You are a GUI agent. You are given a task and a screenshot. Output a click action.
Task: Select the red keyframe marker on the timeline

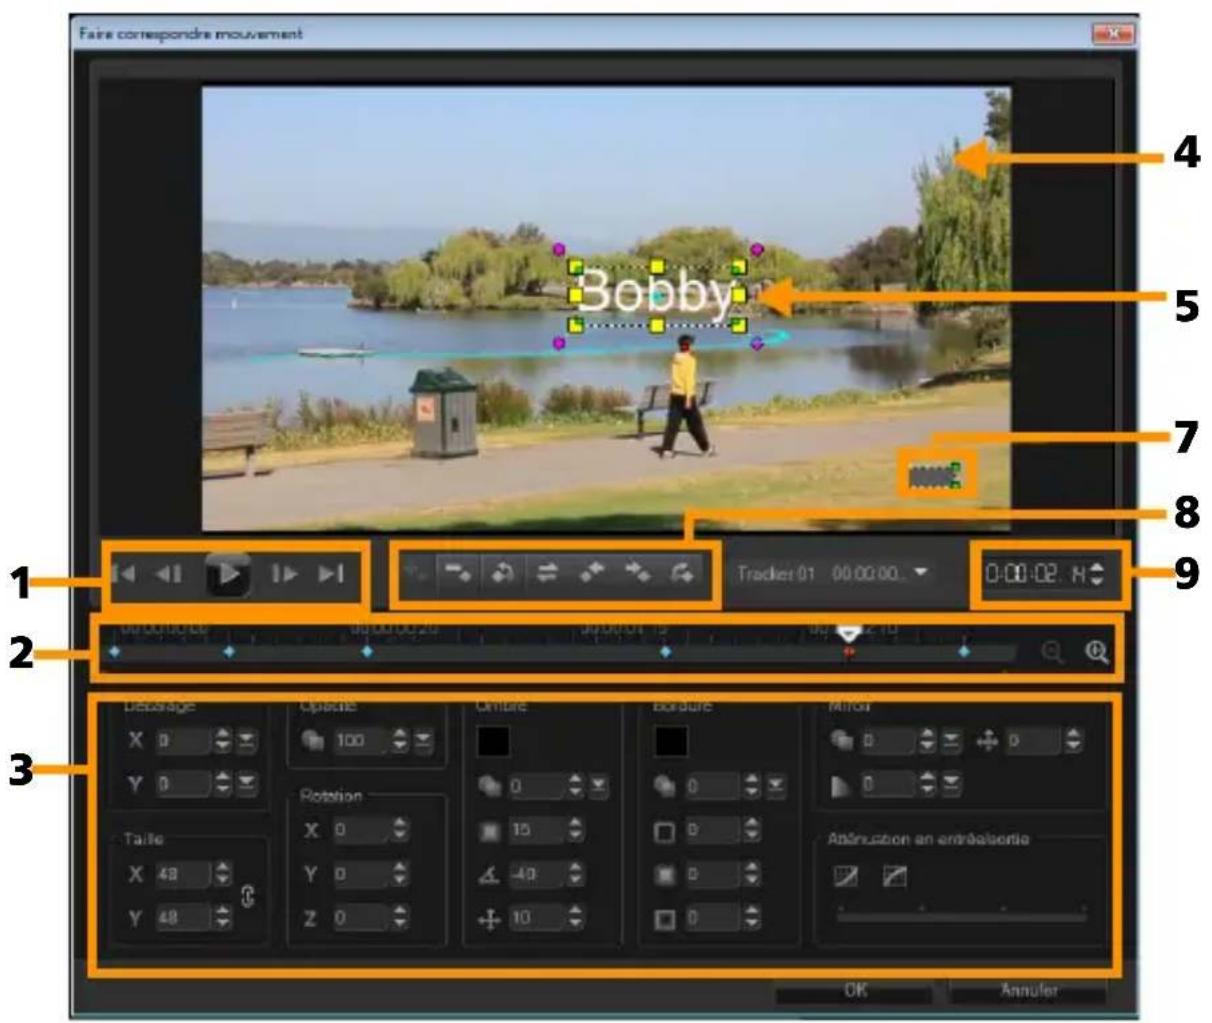[x=849, y=651]
